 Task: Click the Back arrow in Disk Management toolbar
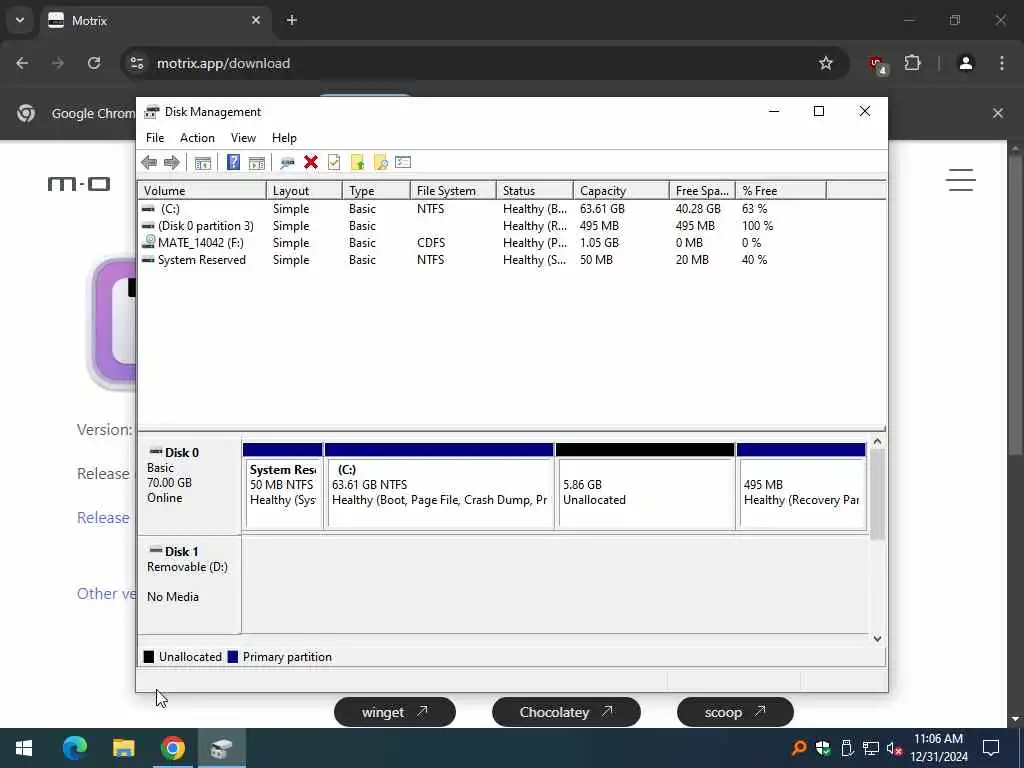pos(149,163)
